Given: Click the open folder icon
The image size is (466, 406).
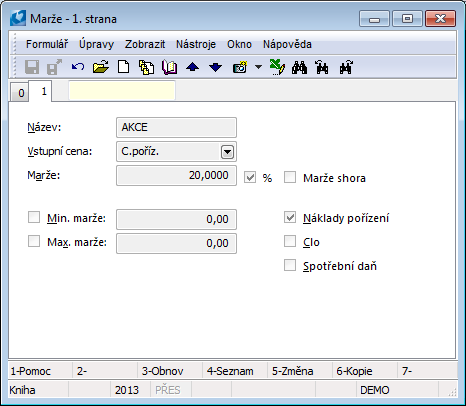Looking at the screenshot, I should point(101,67).
